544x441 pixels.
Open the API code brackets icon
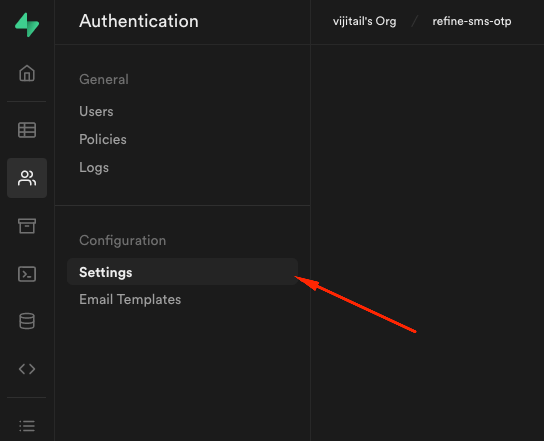(x=27, y=369)
